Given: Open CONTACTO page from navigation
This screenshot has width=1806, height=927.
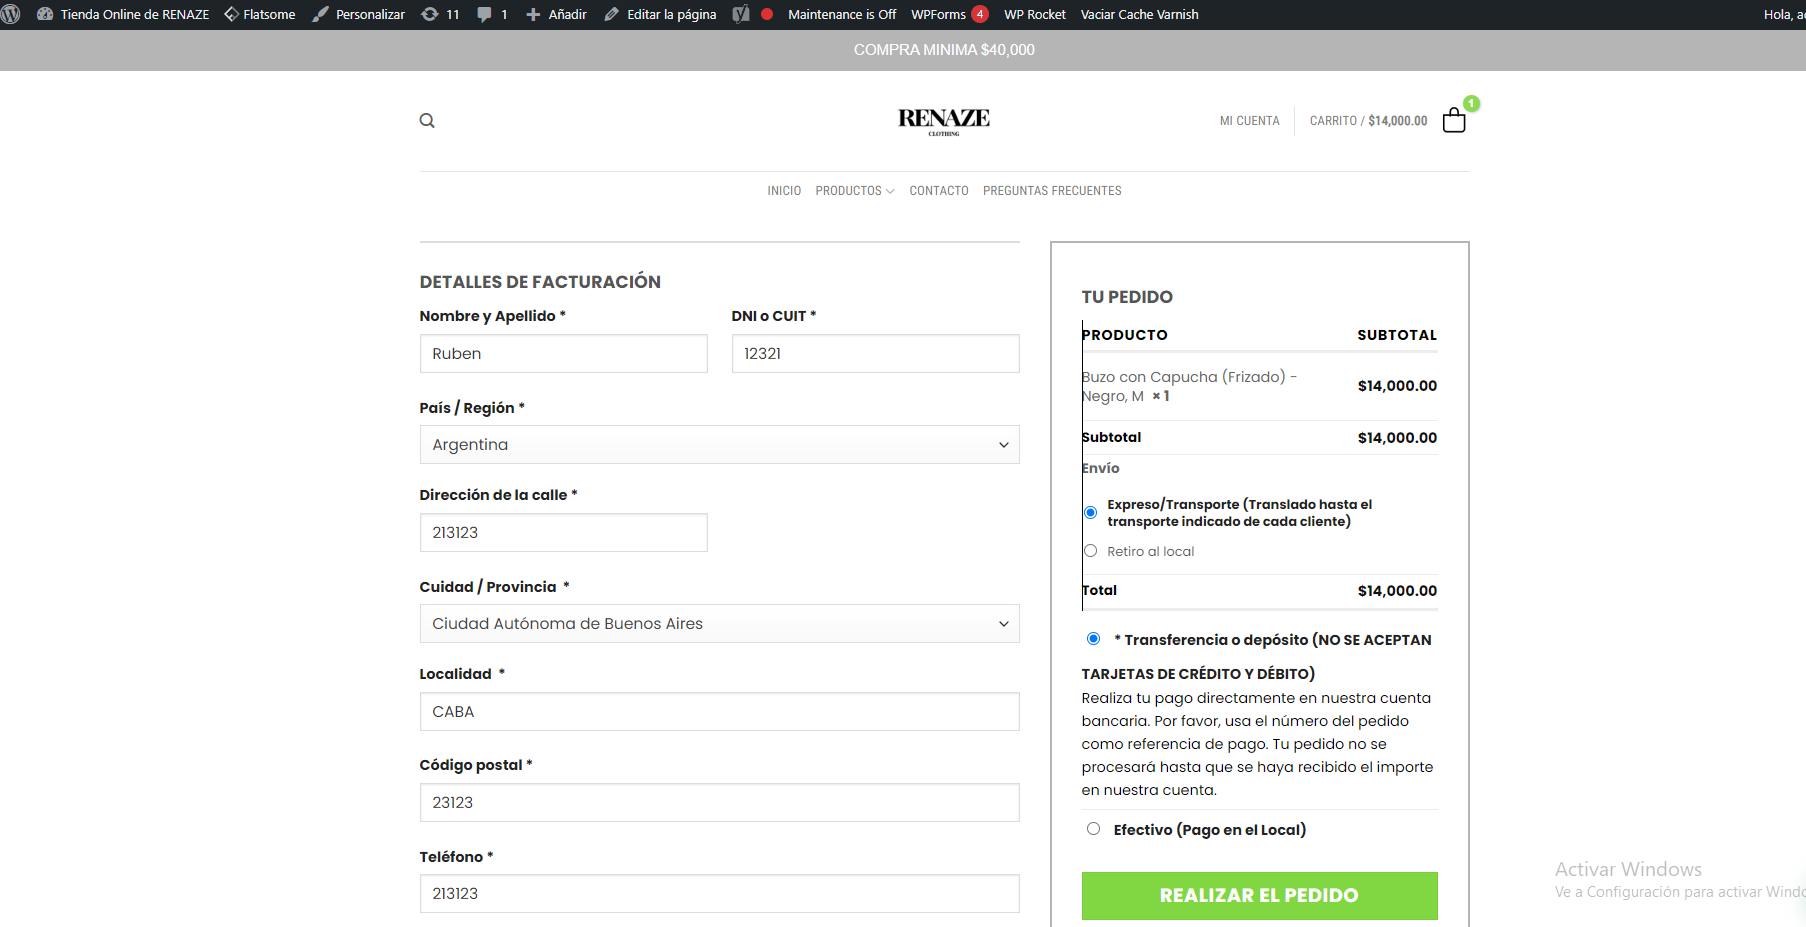Looking at the screenshot, I should 939,191.
